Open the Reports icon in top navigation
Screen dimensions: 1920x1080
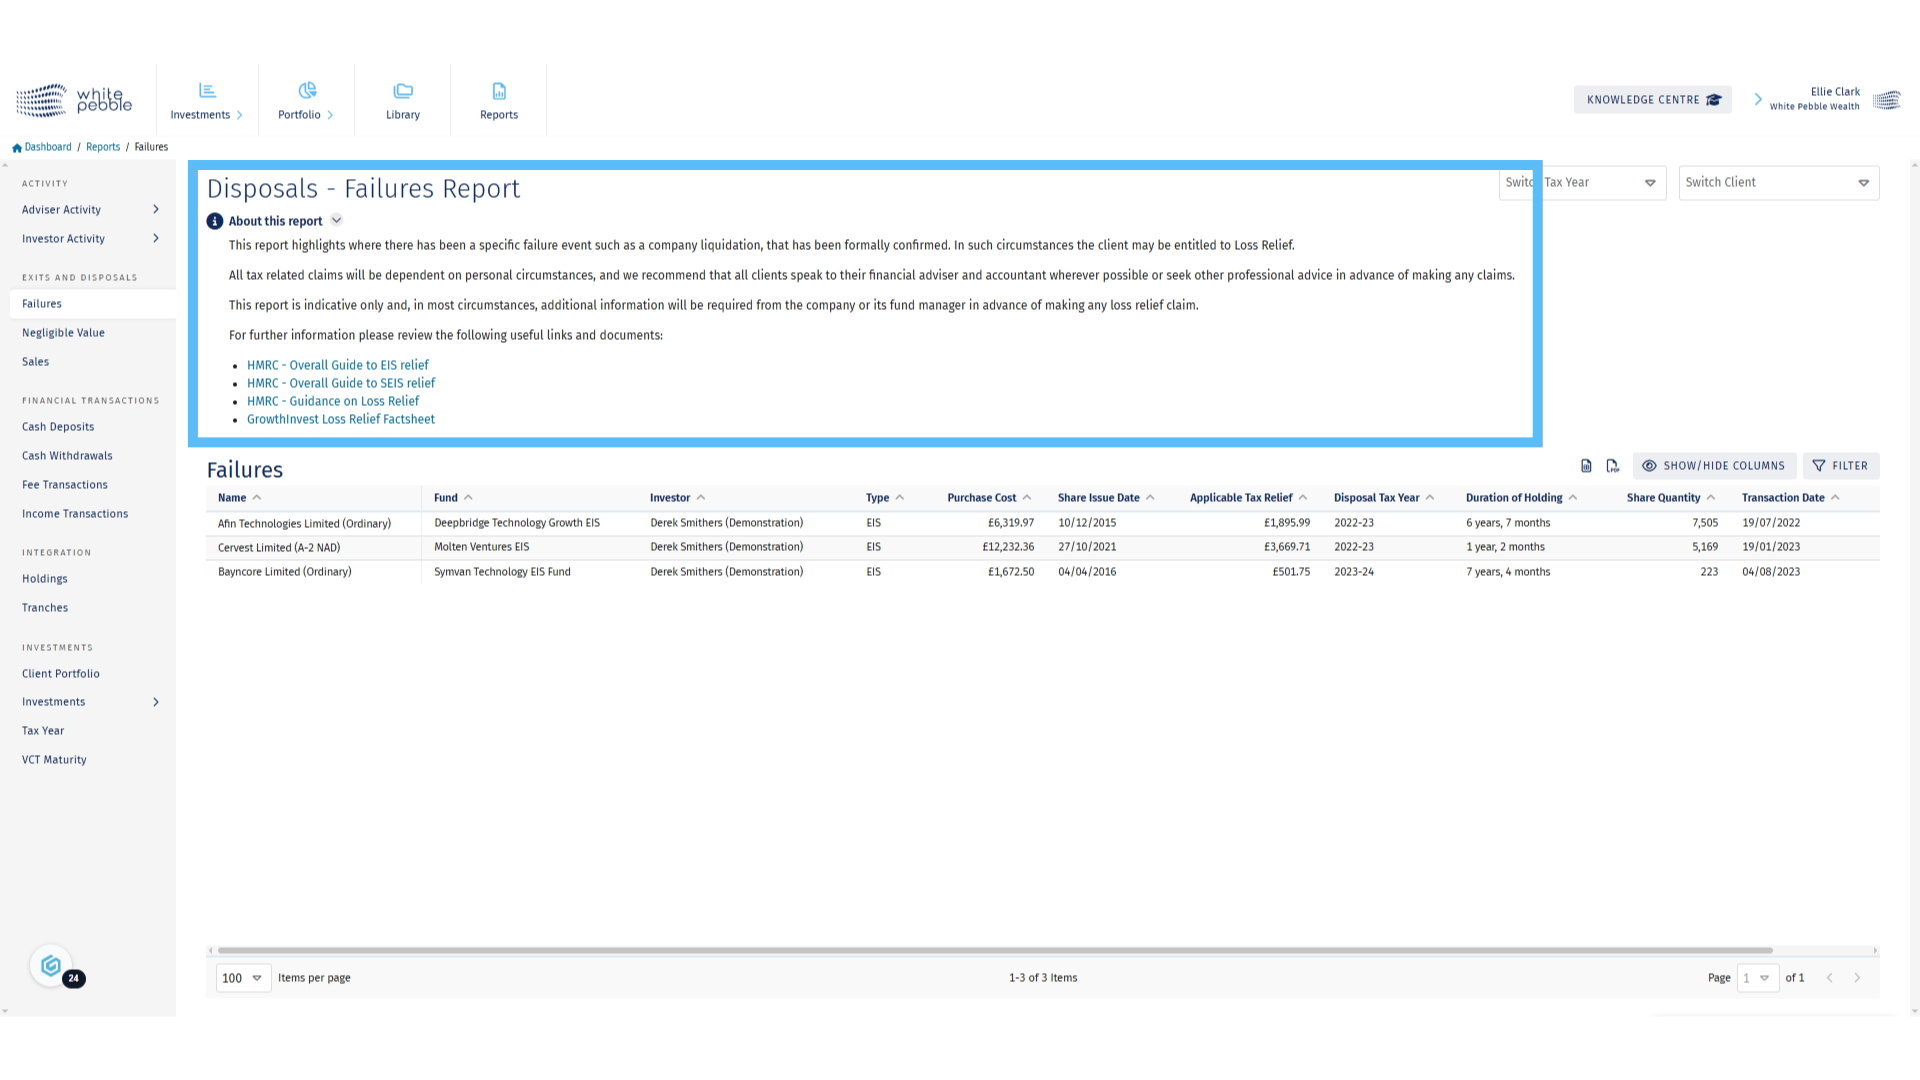click(x=499, y=100)
